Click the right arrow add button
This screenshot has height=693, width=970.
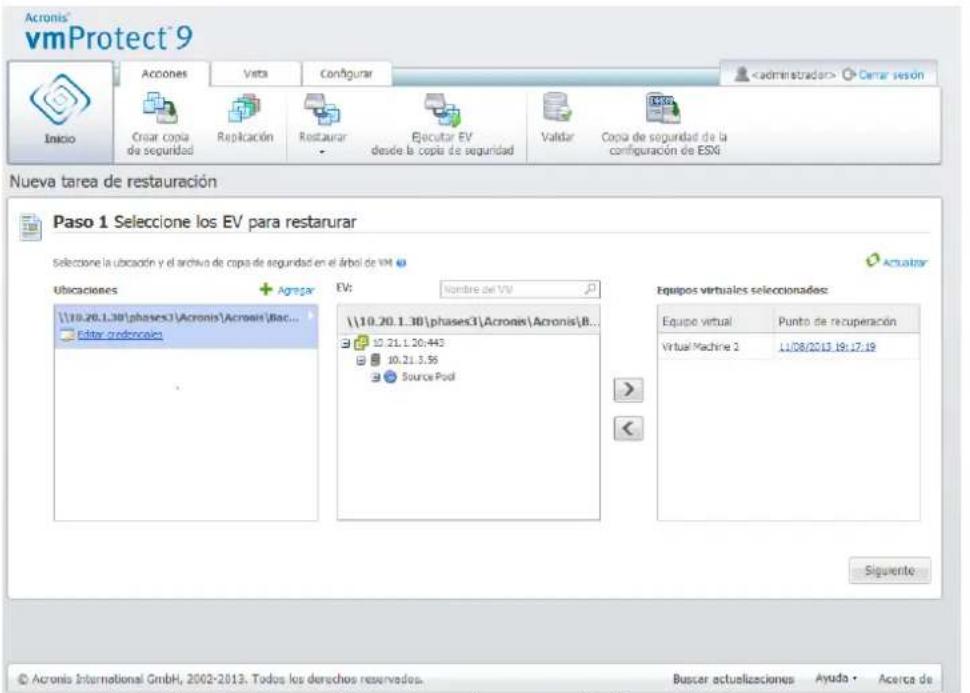coord(628,390)
